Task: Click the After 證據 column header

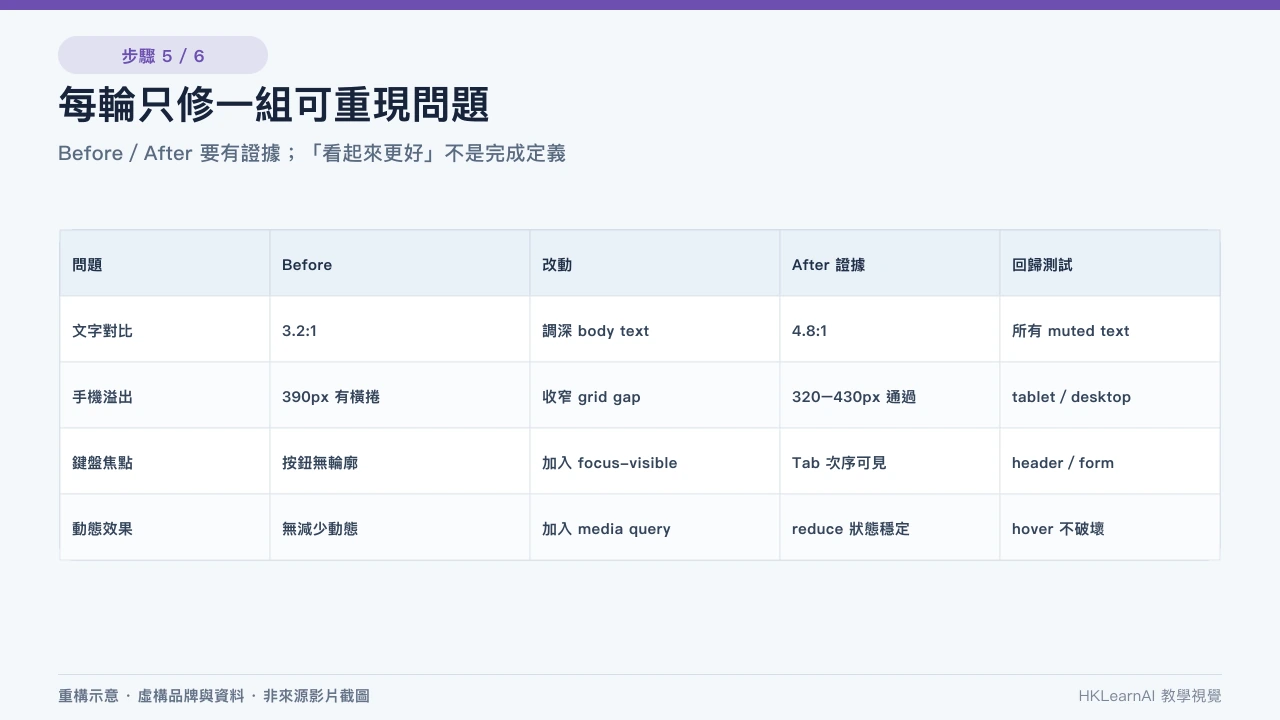Action: coord(890,264)
